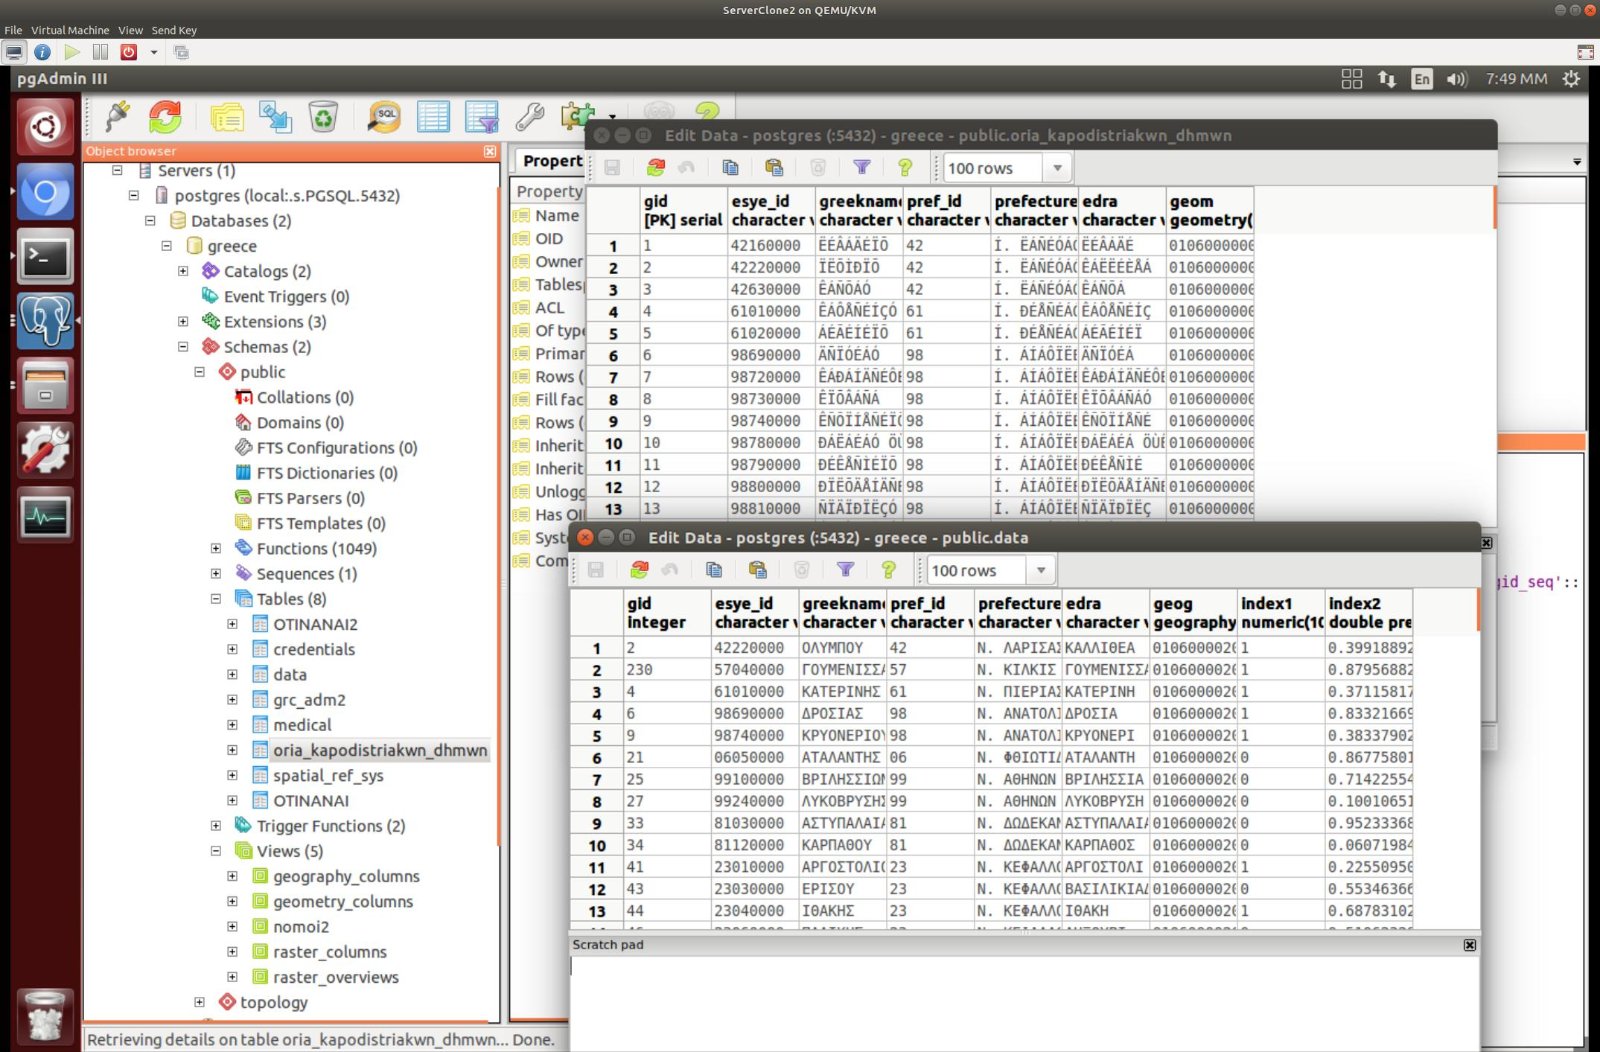Image resolution: width=1600 pixels, height=1052 pixels.
Task: Expand the Trigger Functions (2) node
Action: pyautogui.click(x=216, y=825)
